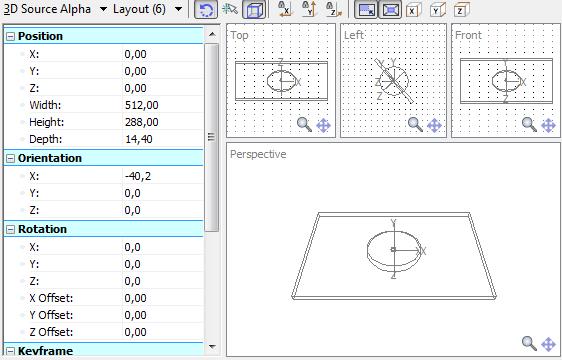Click the properties panel scroll down arrow

point(212,347)
